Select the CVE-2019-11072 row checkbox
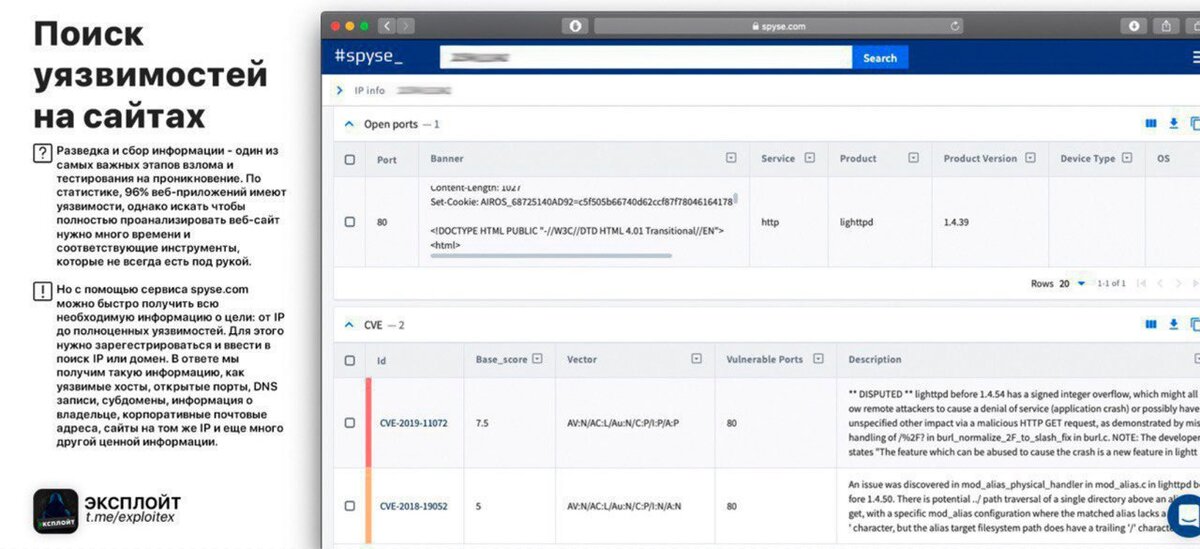Image resolution: width=1200 pixels, height=549 pixels. point(350,423)
